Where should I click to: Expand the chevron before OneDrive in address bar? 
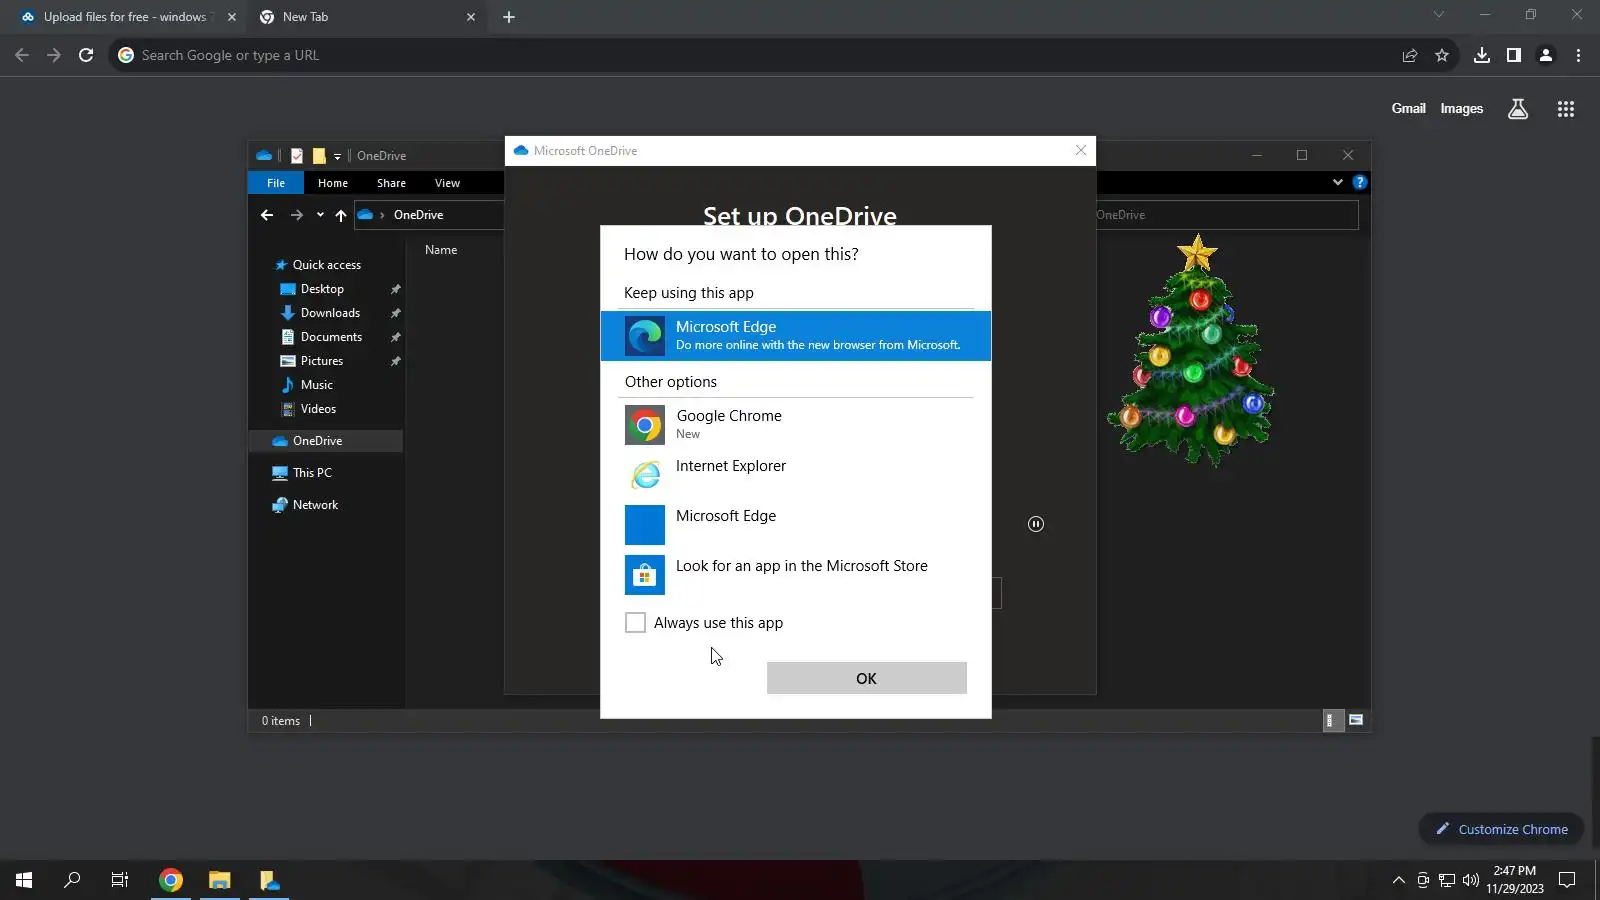coord(382,215)
